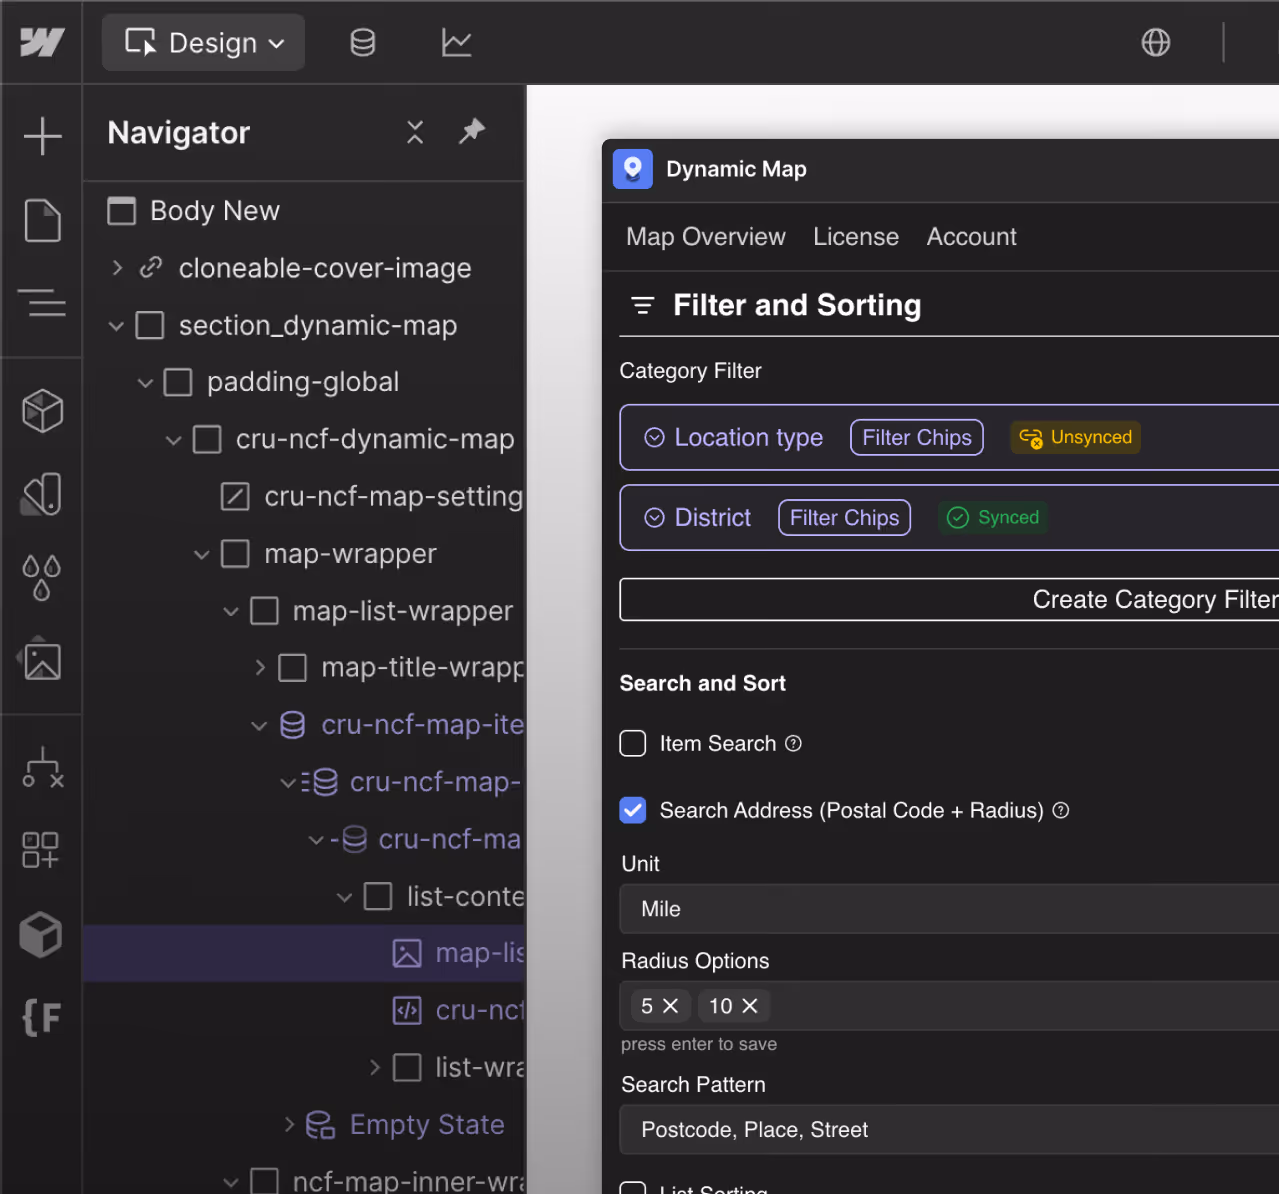Open the Add elements plus icon

pyautogui.click(x=42, y=136)
